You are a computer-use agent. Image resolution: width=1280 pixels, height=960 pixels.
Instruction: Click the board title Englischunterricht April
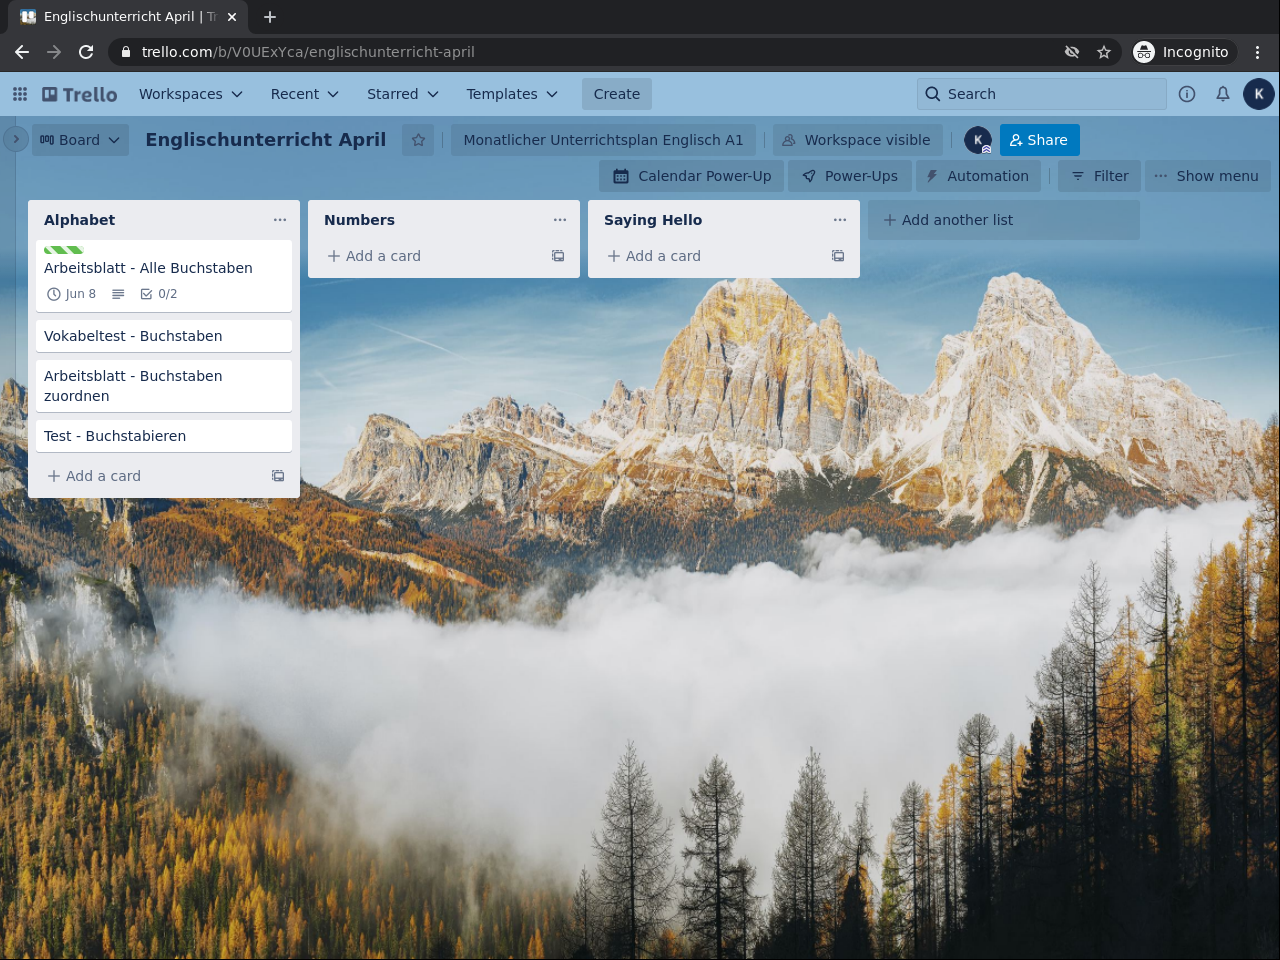(266, 140)
